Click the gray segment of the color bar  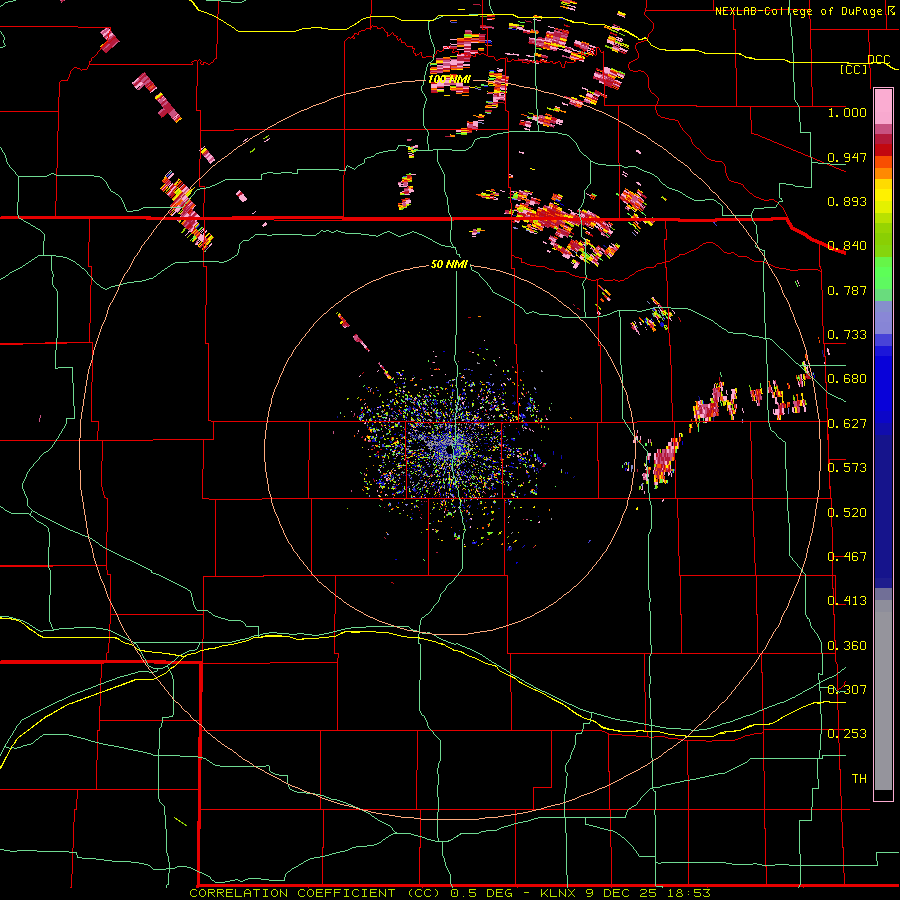(883, 695)
